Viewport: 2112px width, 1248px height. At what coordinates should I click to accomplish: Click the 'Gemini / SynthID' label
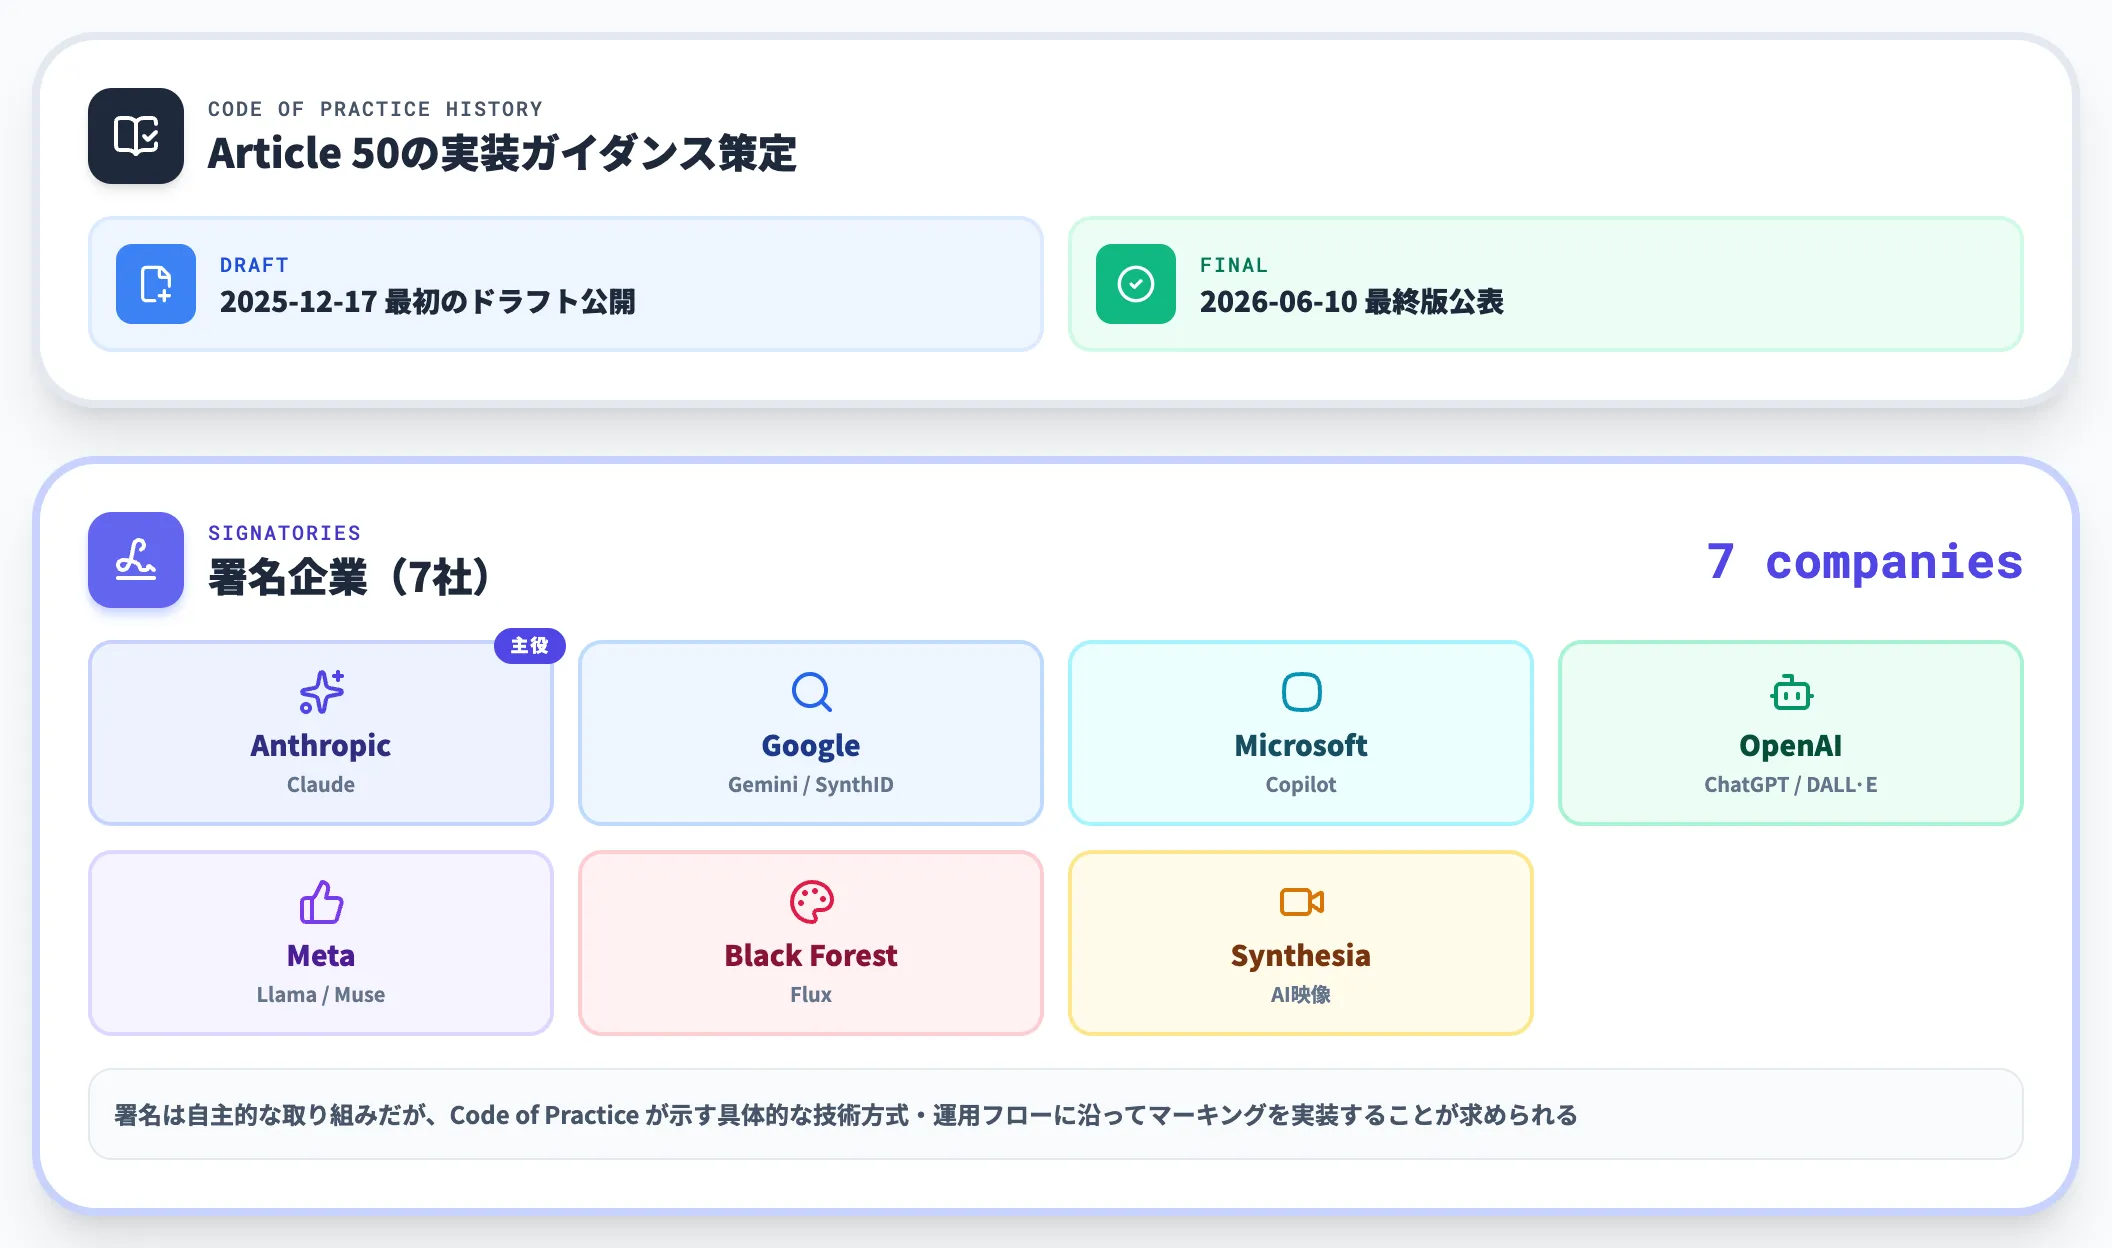pos(811,785)
